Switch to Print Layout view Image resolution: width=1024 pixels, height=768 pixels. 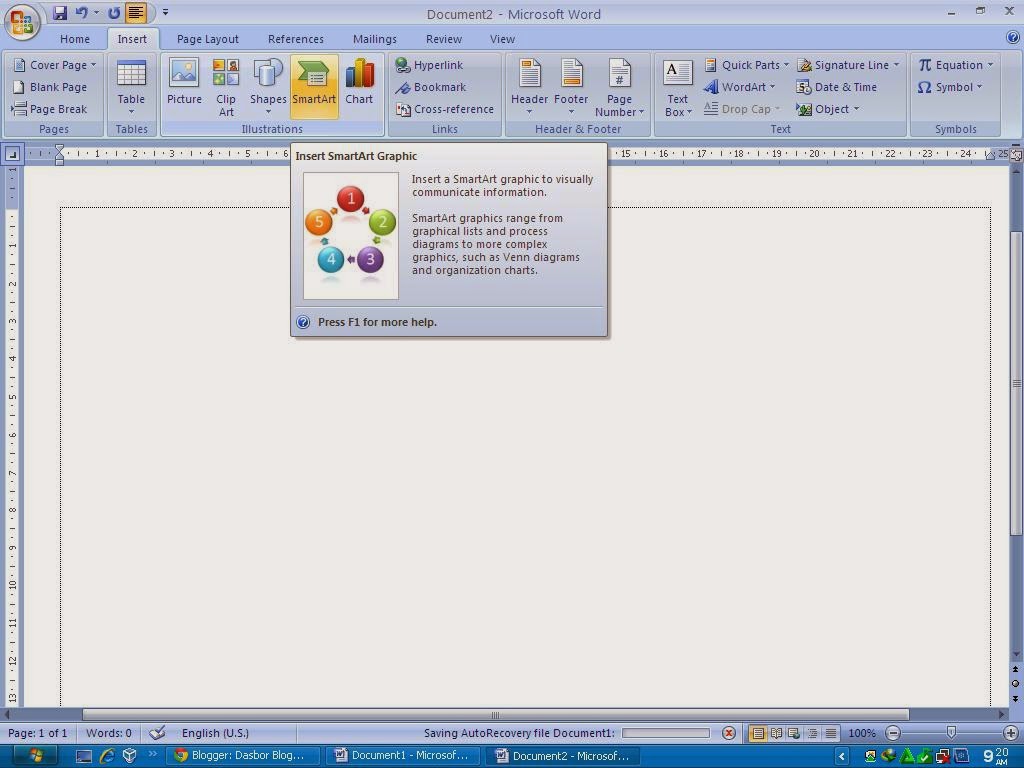click(x=758, y=733)
